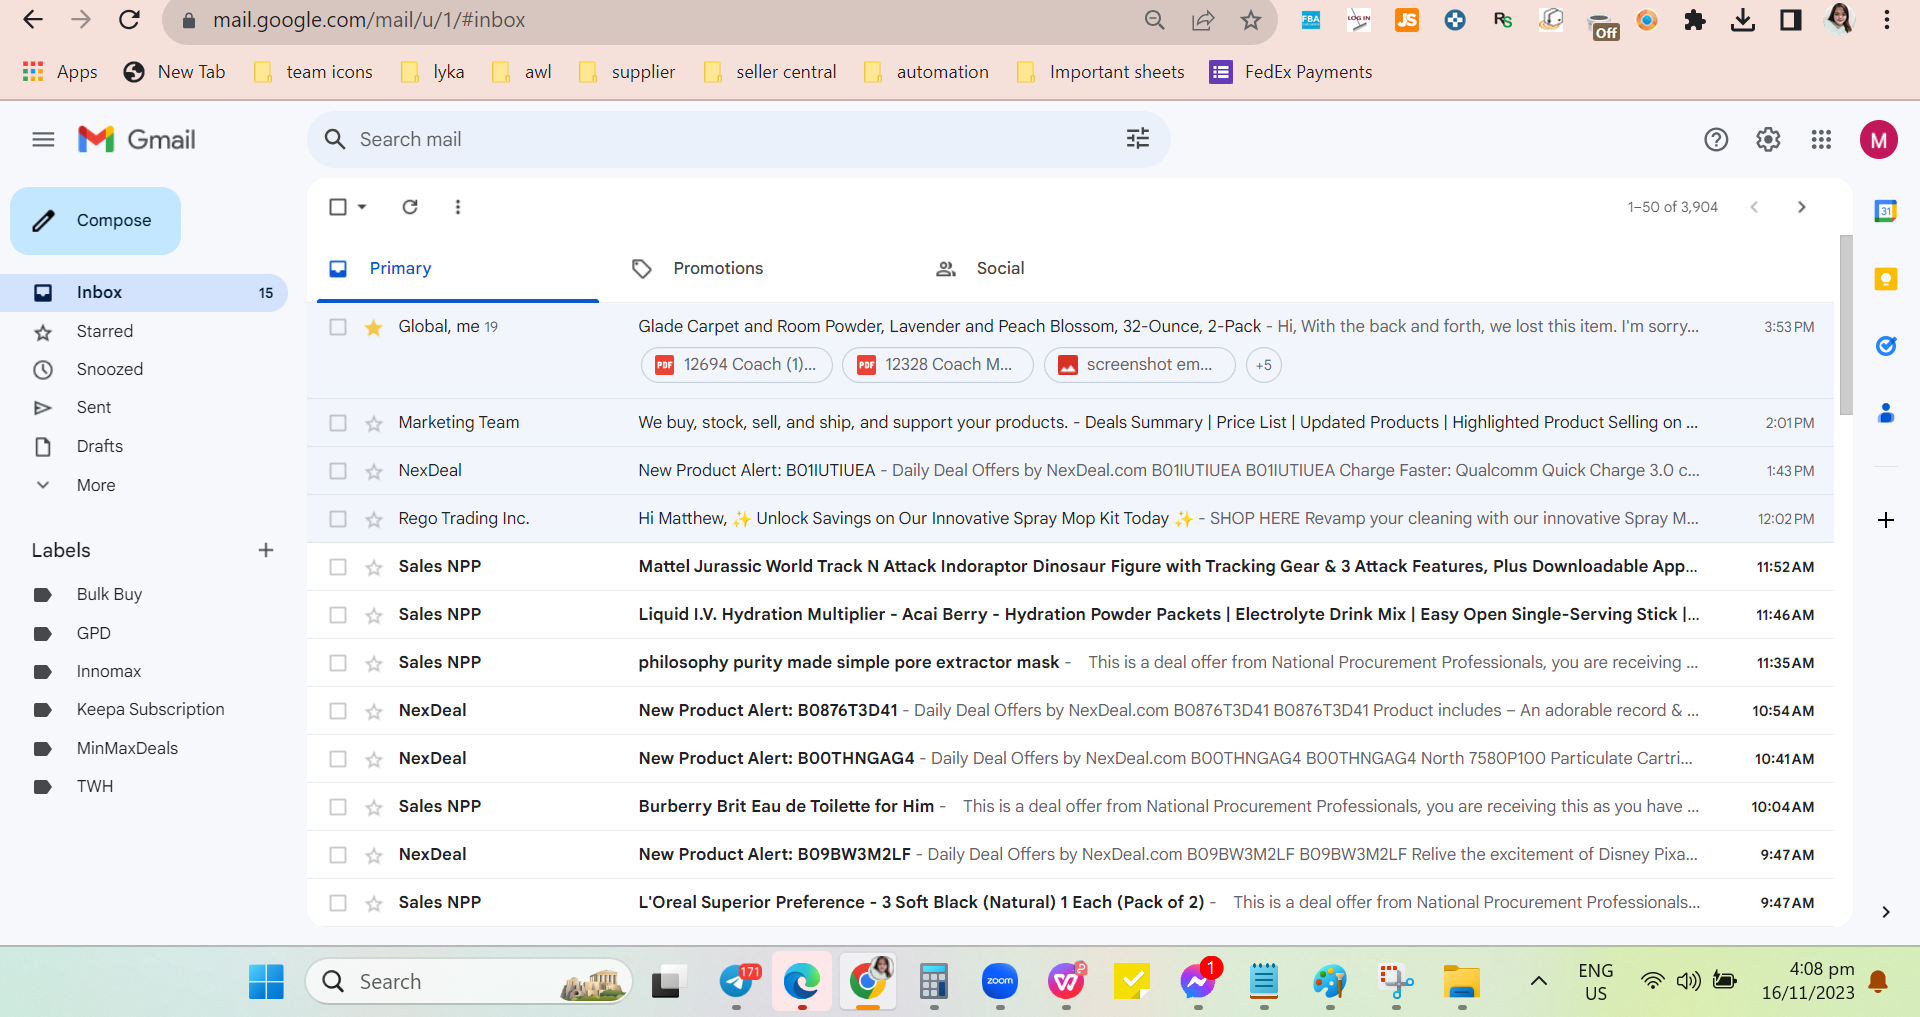Show hidden system tray icons

(x=1539, y=981)
